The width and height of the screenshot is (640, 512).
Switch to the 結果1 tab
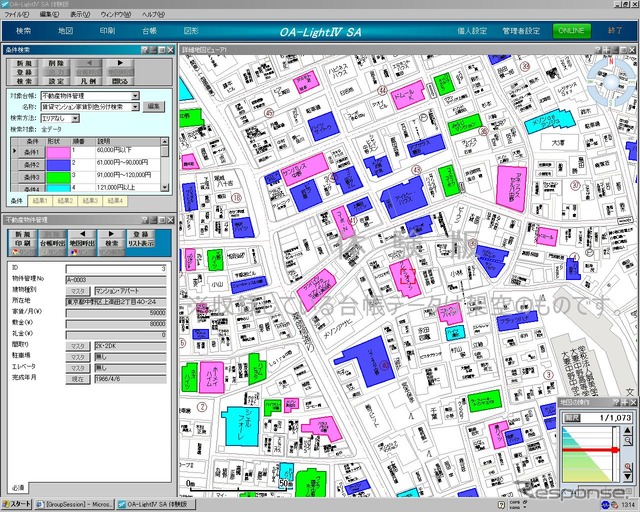(40, 200)
